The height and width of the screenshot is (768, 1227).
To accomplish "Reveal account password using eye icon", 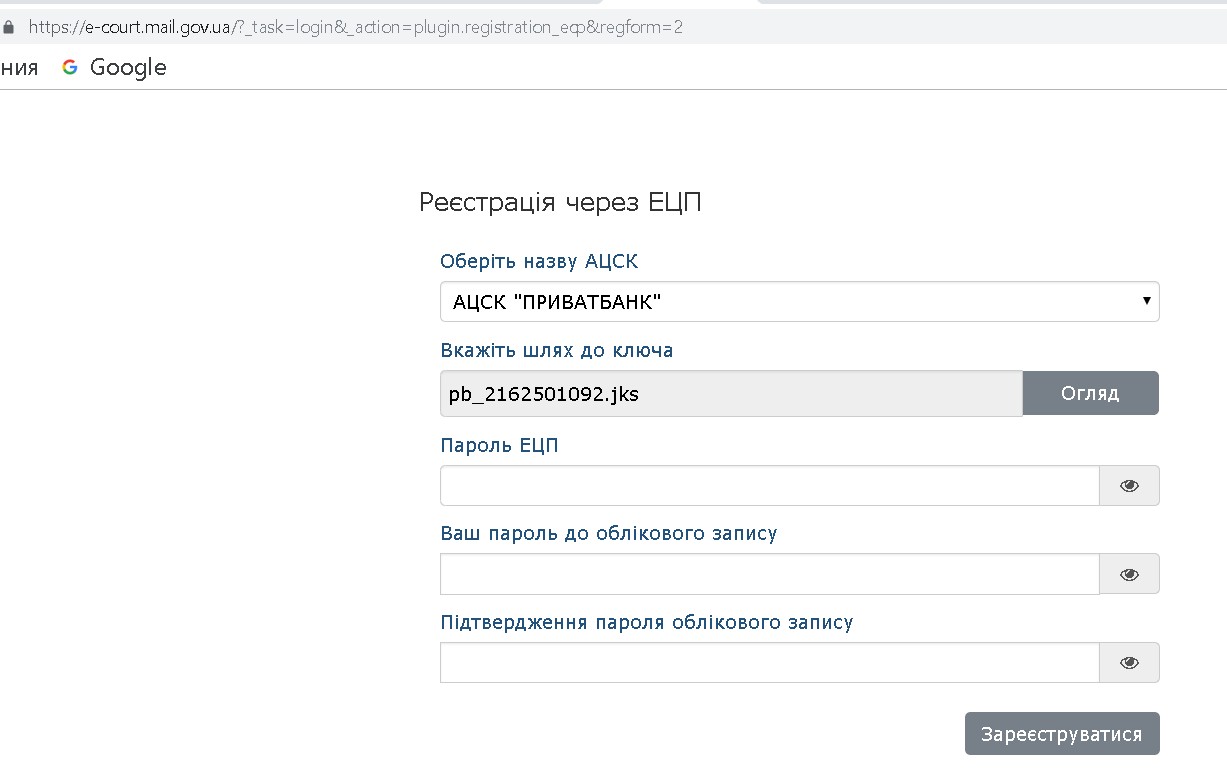I will pos(1130,574).
